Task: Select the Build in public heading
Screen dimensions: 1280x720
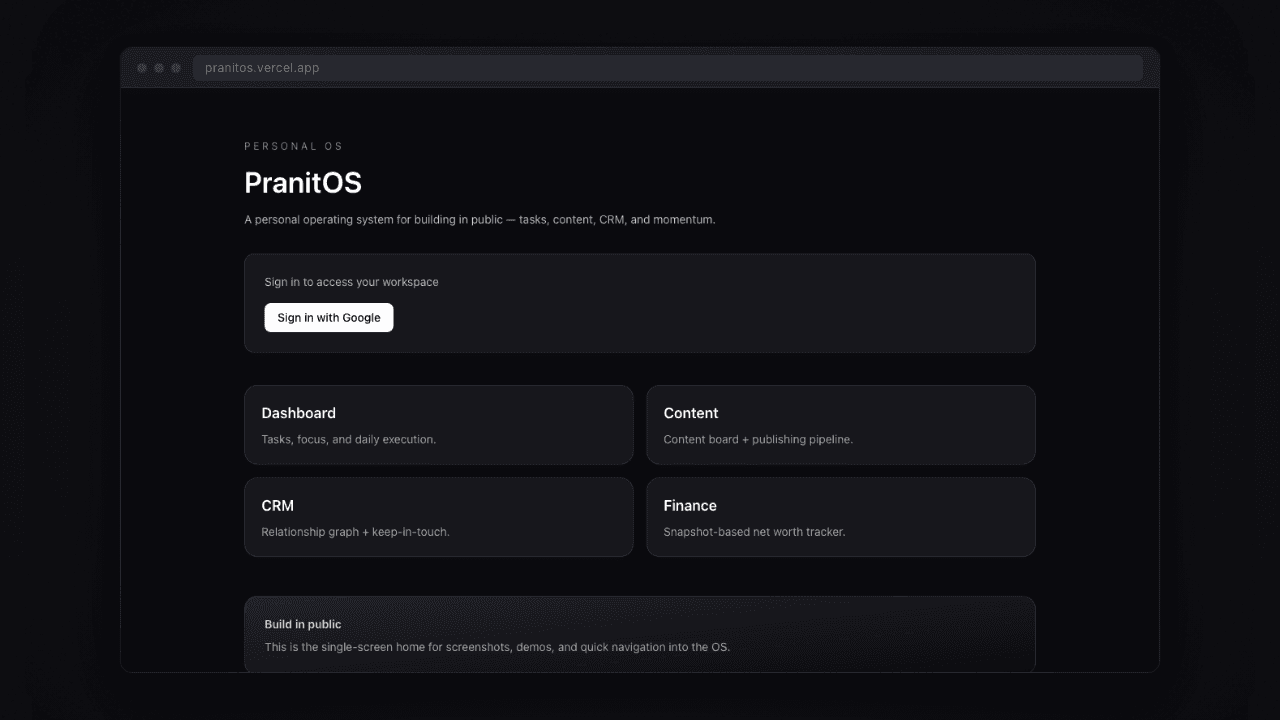Action: point(302,624)
